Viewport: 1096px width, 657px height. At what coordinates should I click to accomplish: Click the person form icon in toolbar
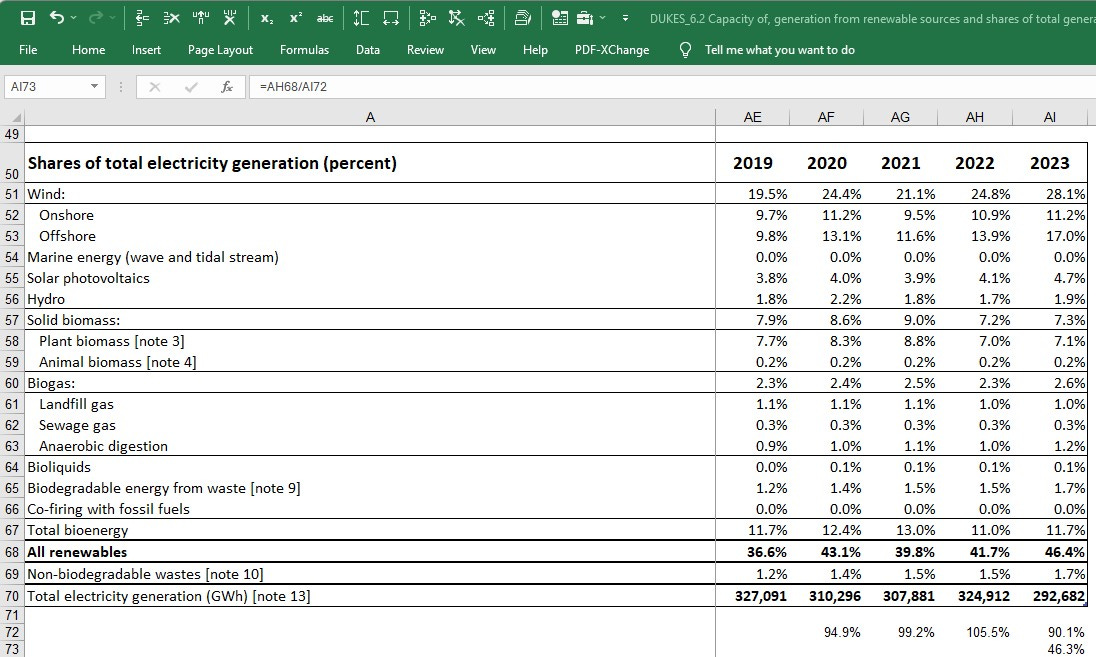559,18
